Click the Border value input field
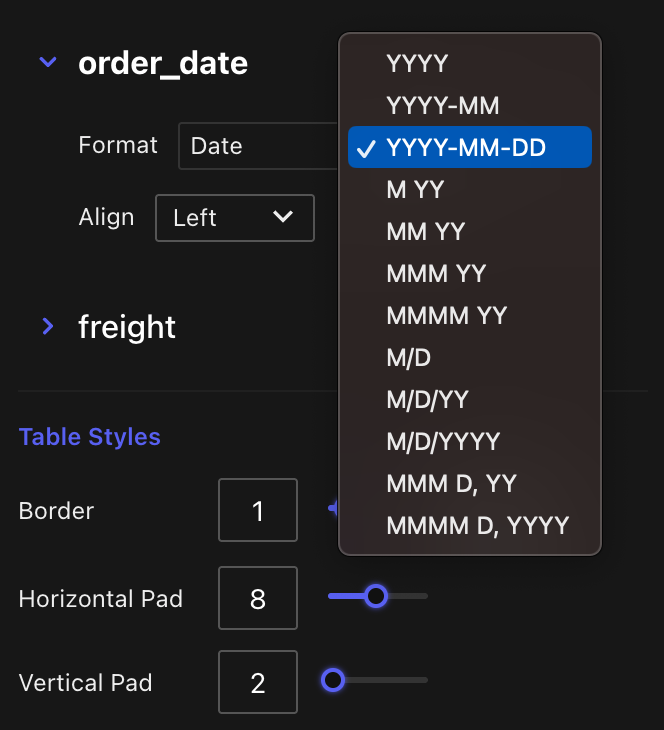 point(258,510)
